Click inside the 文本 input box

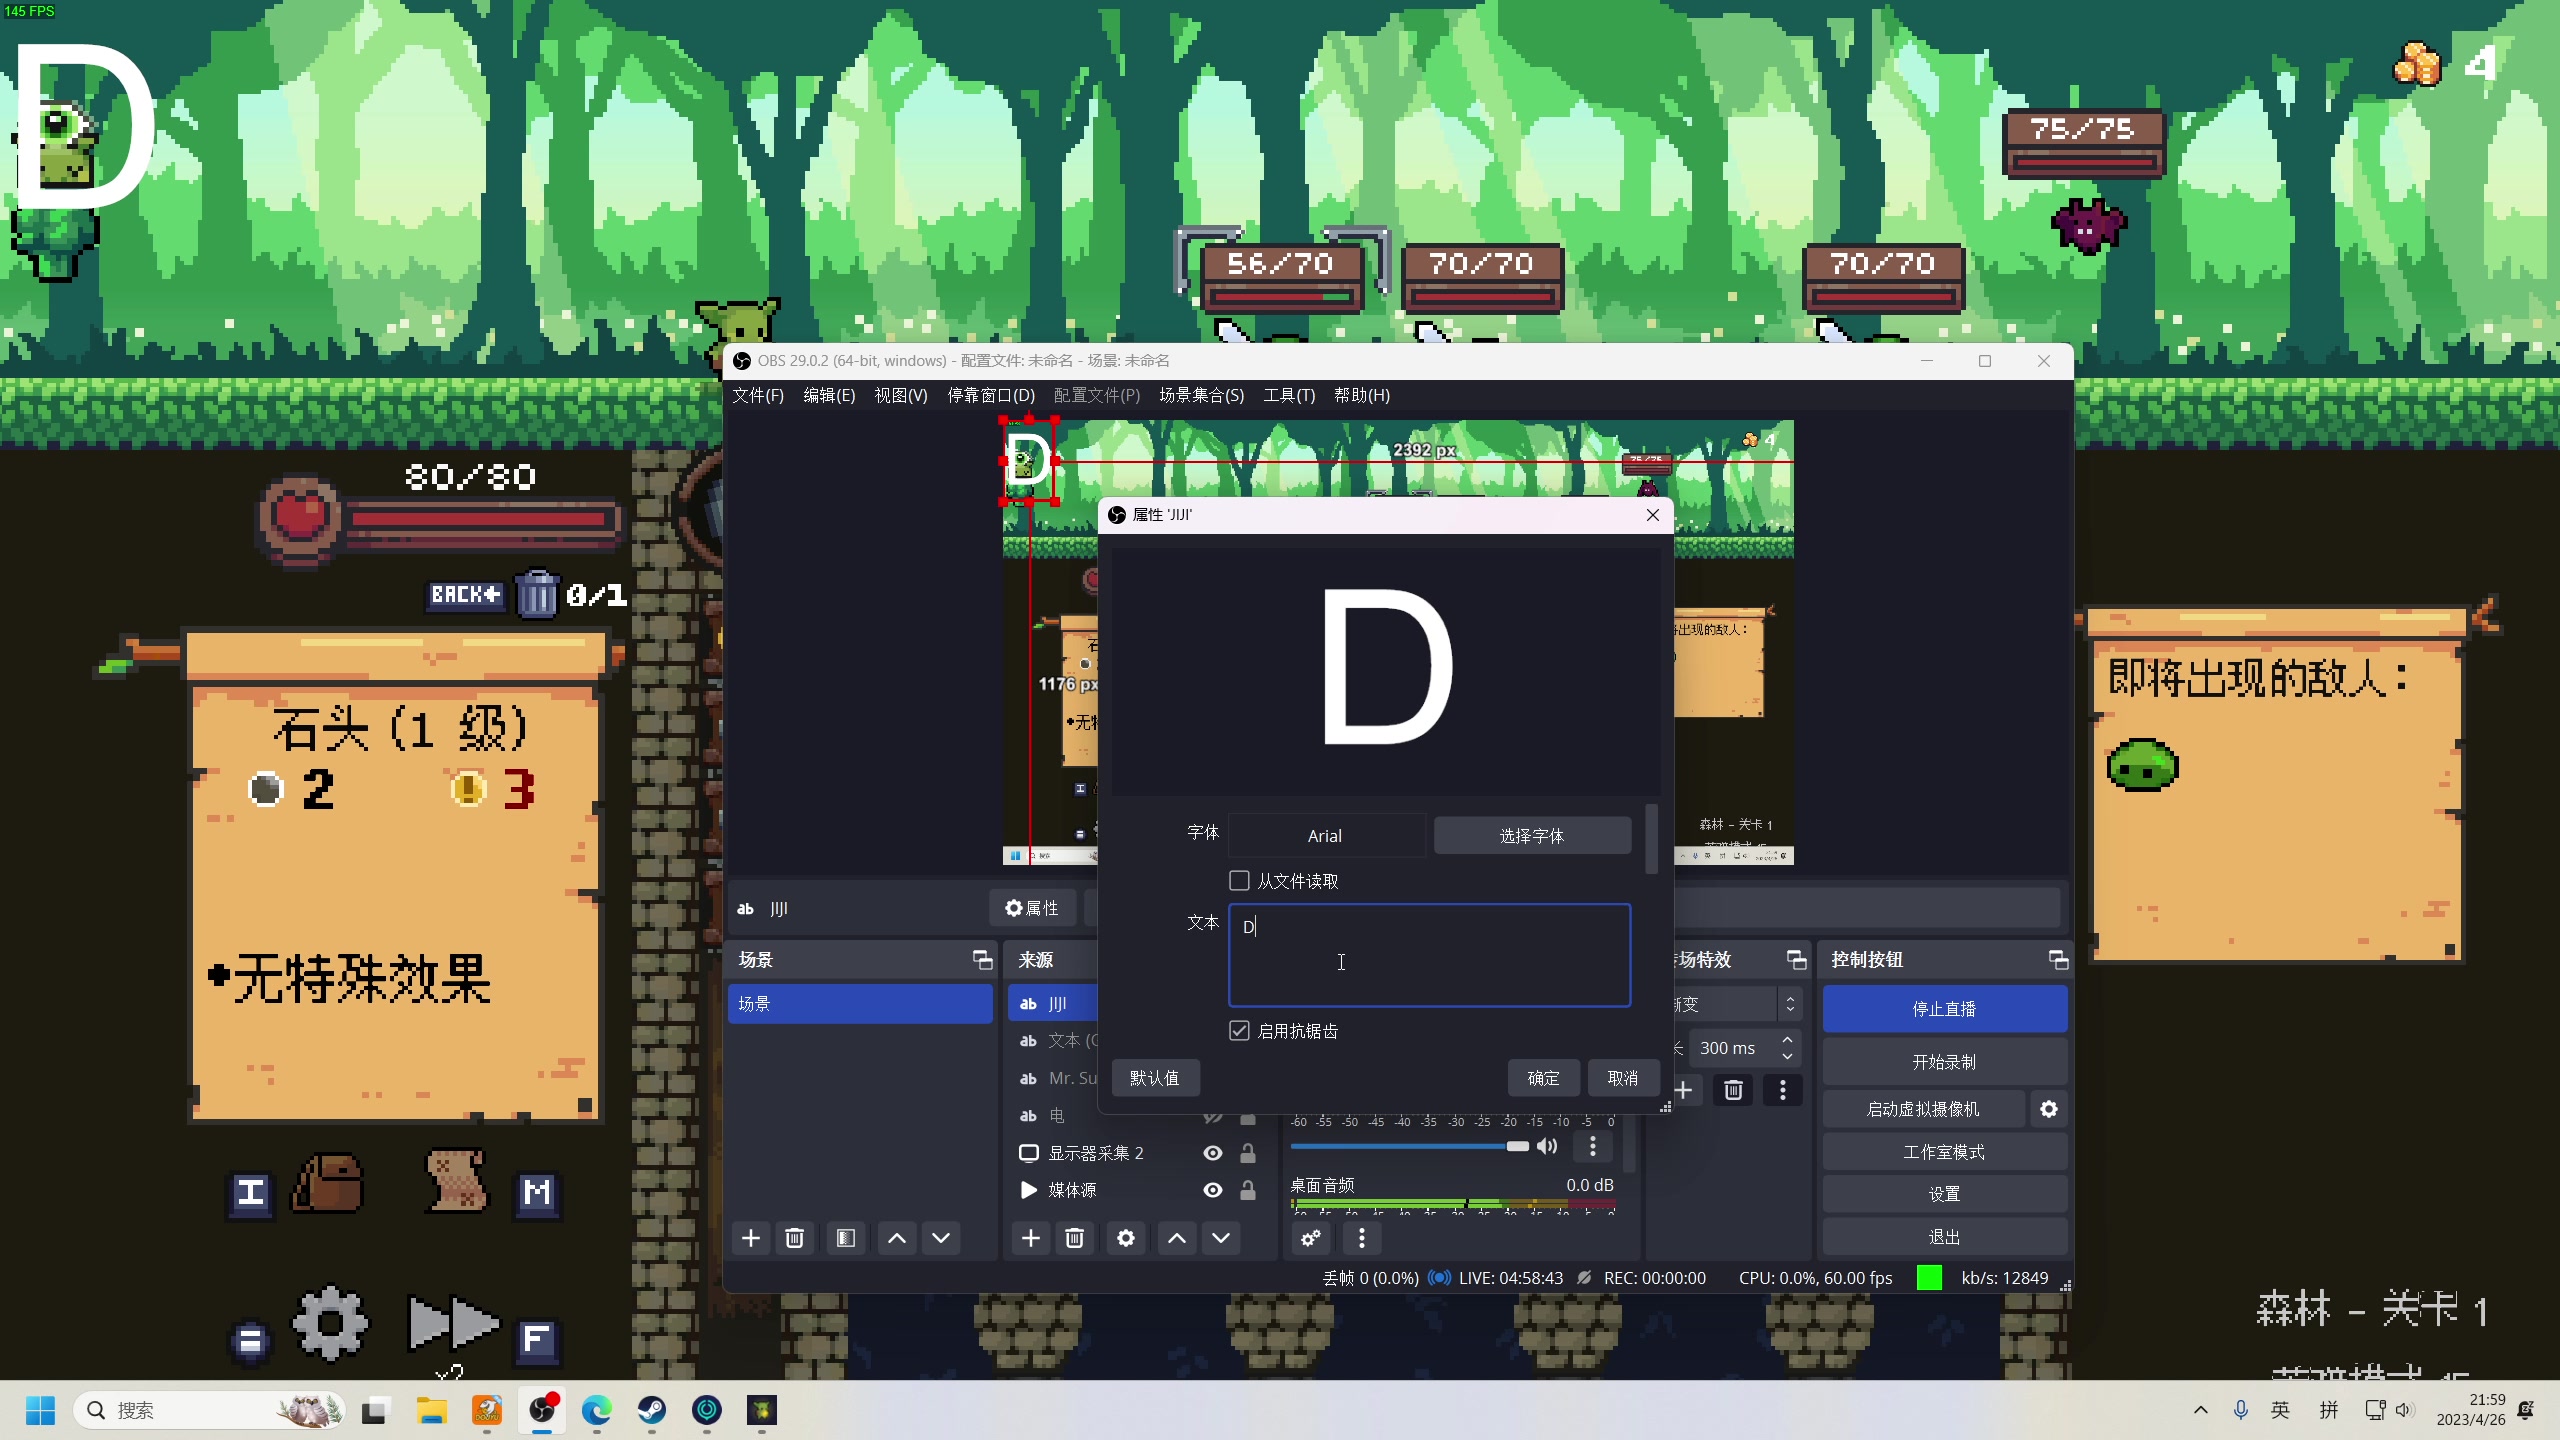tap(1430, 955)
